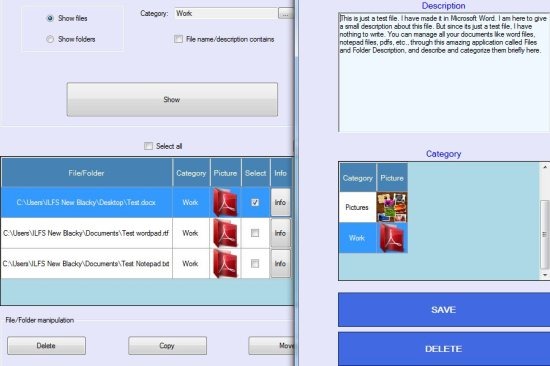Click the Work category cell of Test wordpad.rtf
This screenshot has height=366, width=550.
click(x=191, y=233)
